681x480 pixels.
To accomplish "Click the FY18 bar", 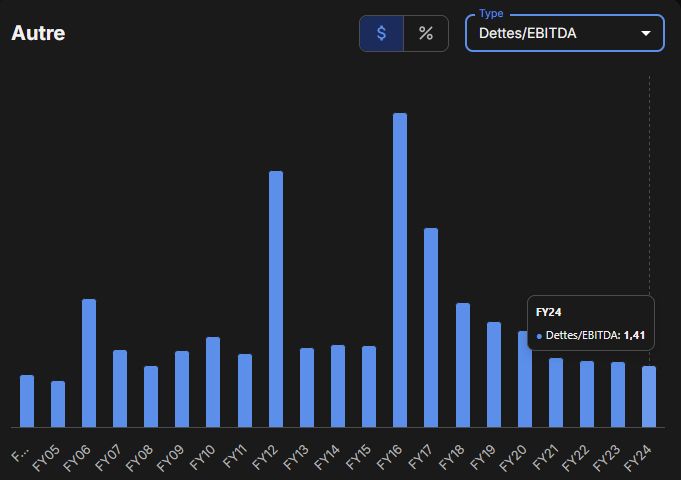I will click(463, 365).
